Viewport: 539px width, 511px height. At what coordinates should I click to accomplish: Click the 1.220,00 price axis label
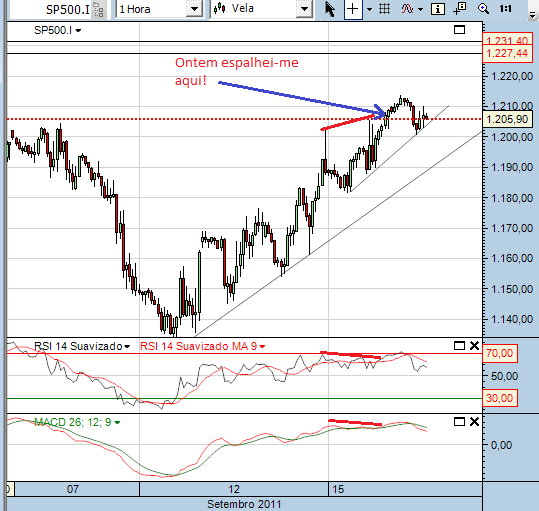point(512,76)
